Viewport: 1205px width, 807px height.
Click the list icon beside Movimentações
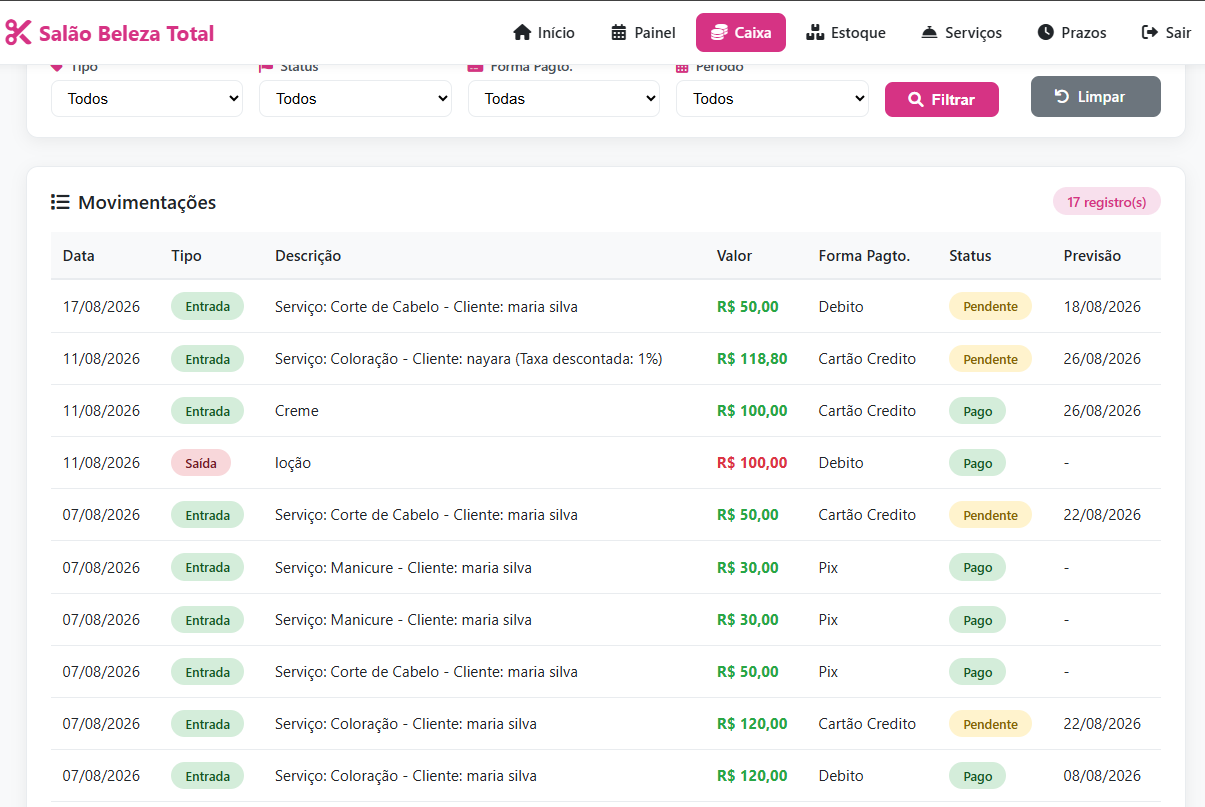(60, 203)
